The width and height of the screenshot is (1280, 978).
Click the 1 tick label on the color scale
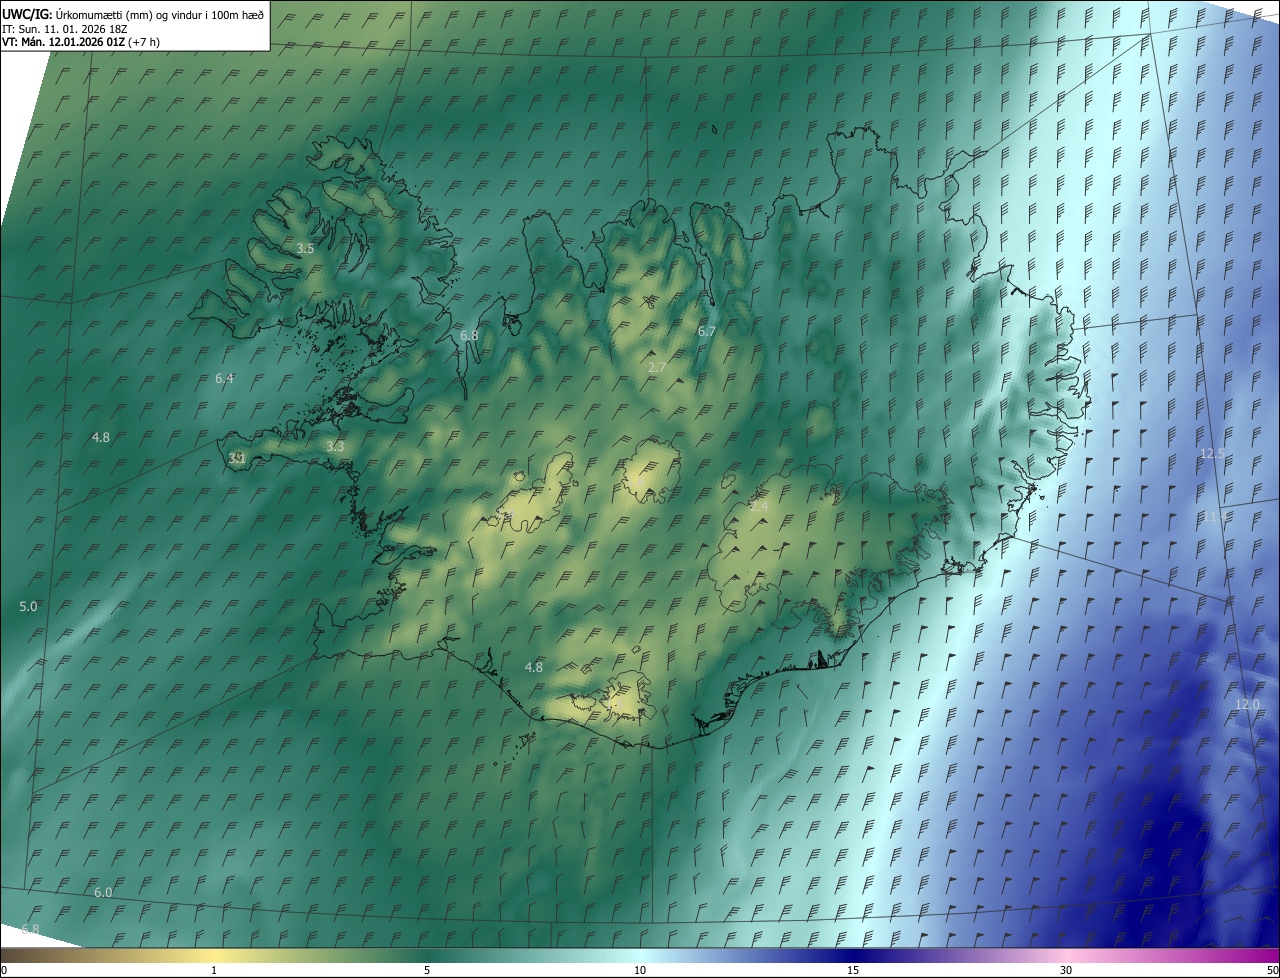(x=215, y=970)
